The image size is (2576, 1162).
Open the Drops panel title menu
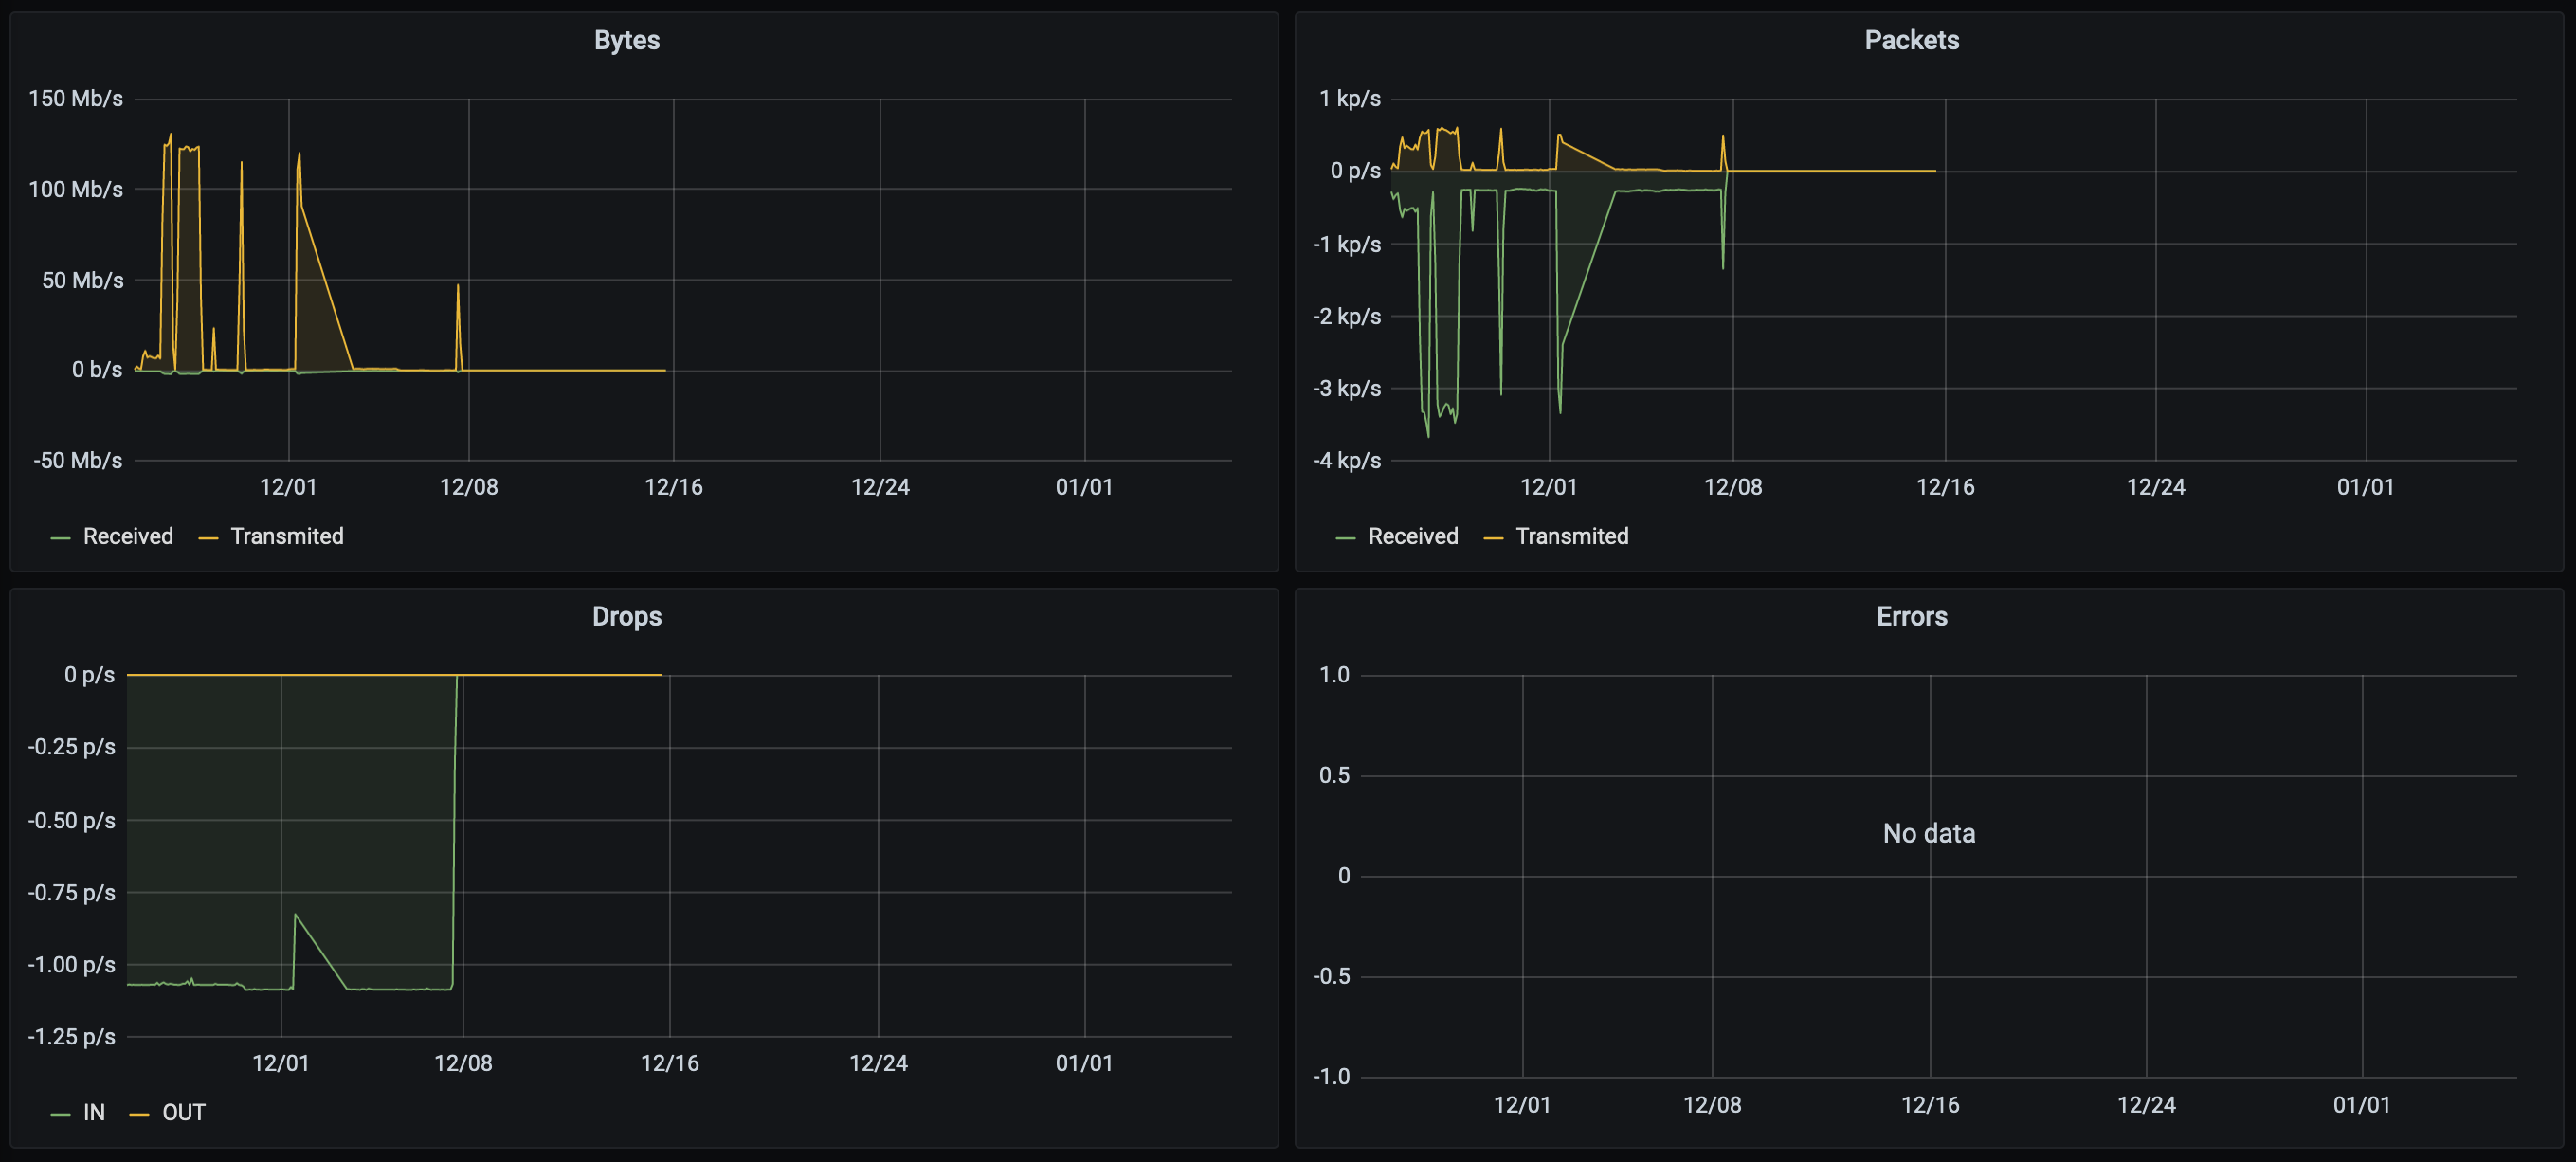(x=626, y=616)
